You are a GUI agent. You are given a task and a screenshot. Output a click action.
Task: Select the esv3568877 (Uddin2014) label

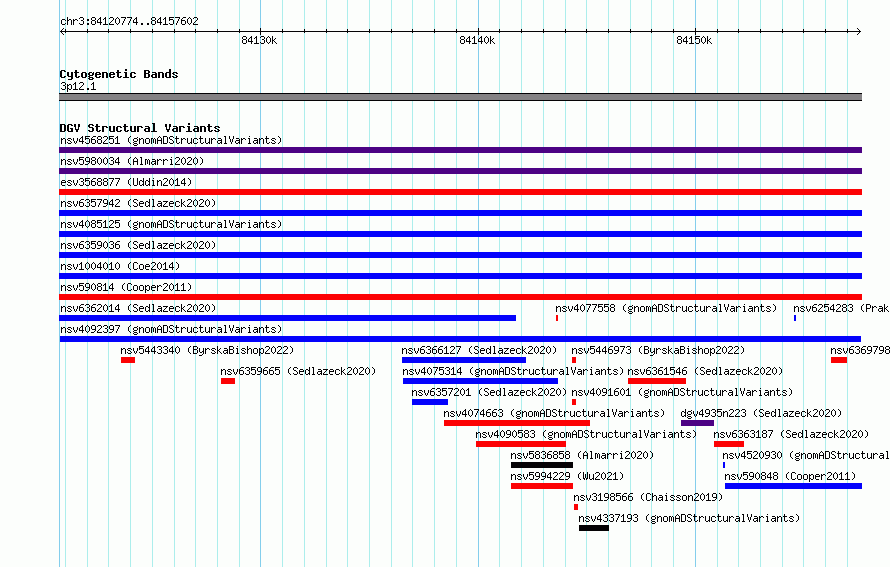click(x=126, y=182)
